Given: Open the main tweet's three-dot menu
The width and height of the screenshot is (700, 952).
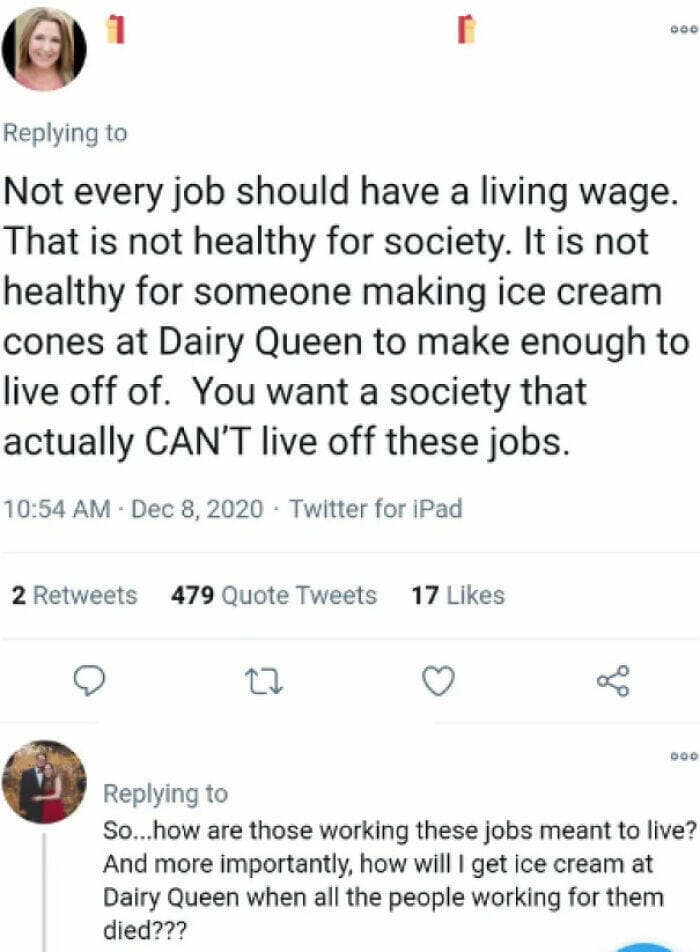Looking at the screenshot, I should click(683, 30).
